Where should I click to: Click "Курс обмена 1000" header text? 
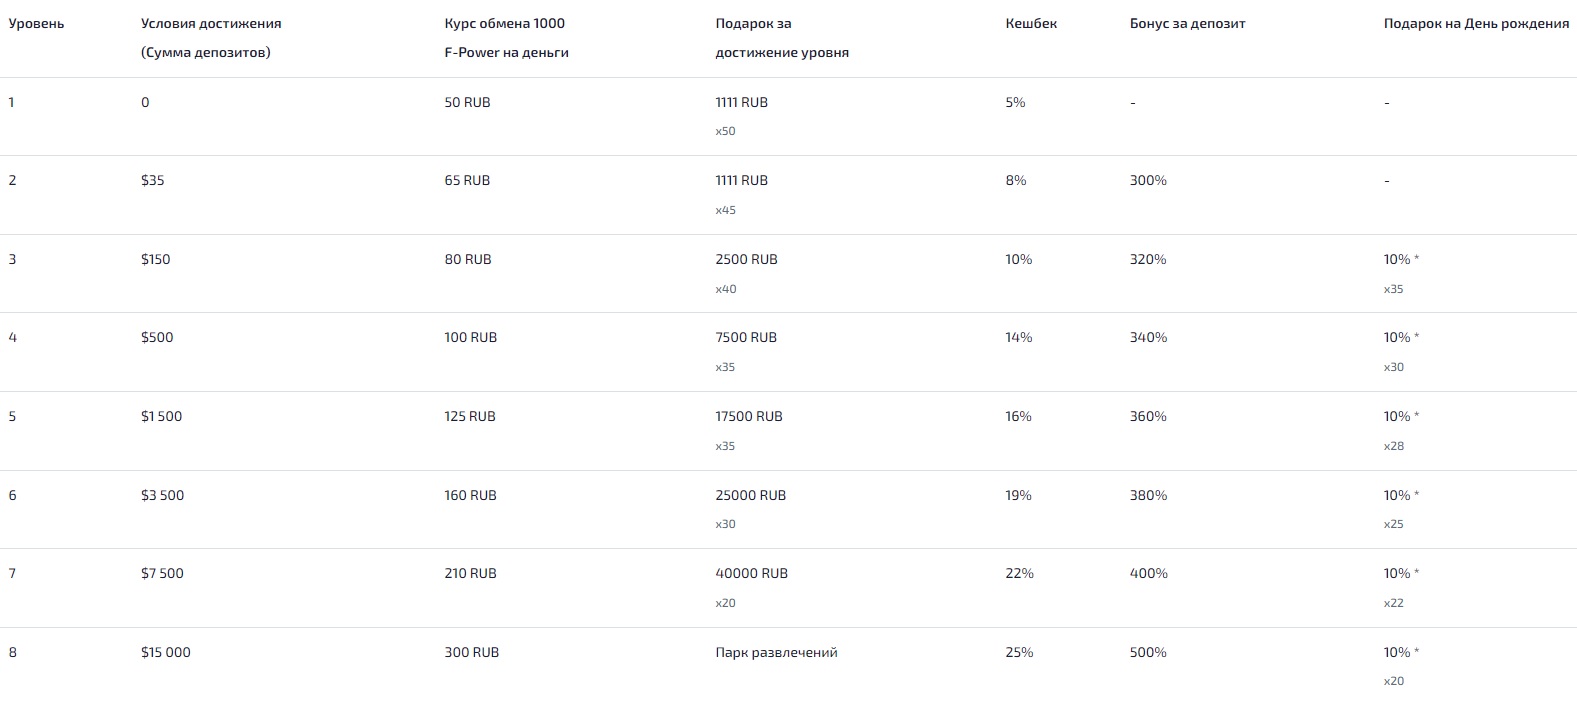click(x=504, y=23)
